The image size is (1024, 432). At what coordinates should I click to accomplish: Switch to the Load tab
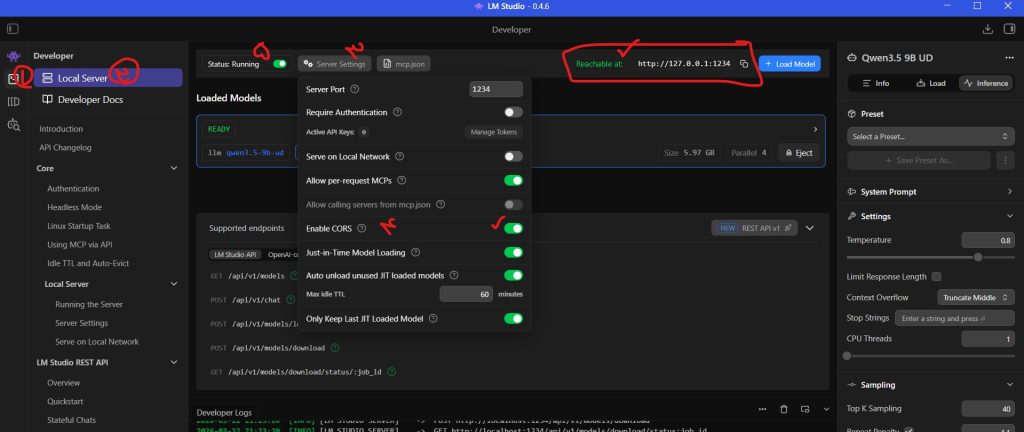click(930, 83)
